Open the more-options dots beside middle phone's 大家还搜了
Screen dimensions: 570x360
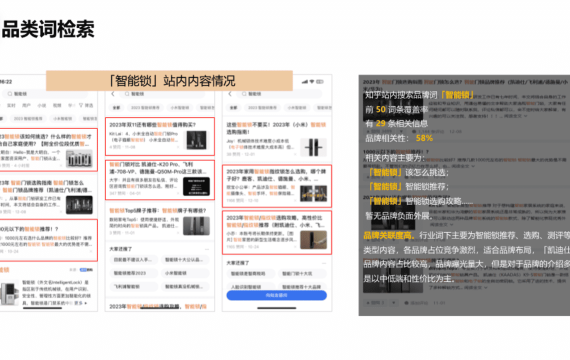pyautogui.click(x=207, y=249)
